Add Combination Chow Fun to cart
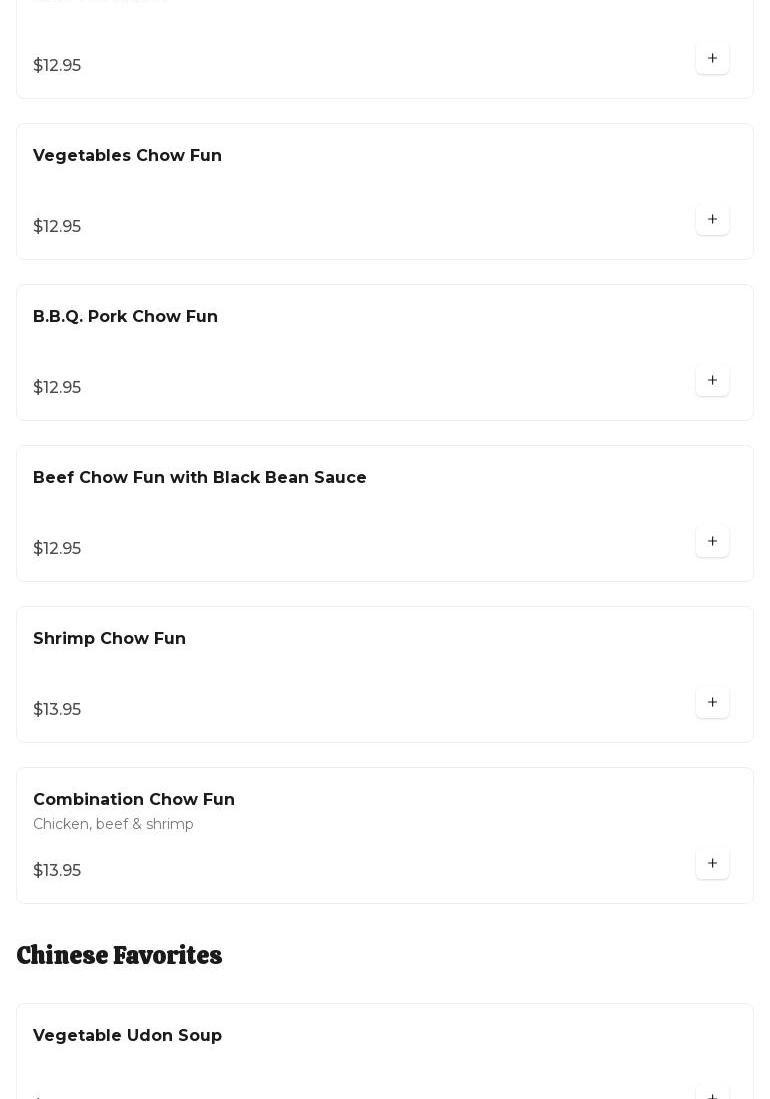This screenshot has width=770, height=1099. (712, 864)
